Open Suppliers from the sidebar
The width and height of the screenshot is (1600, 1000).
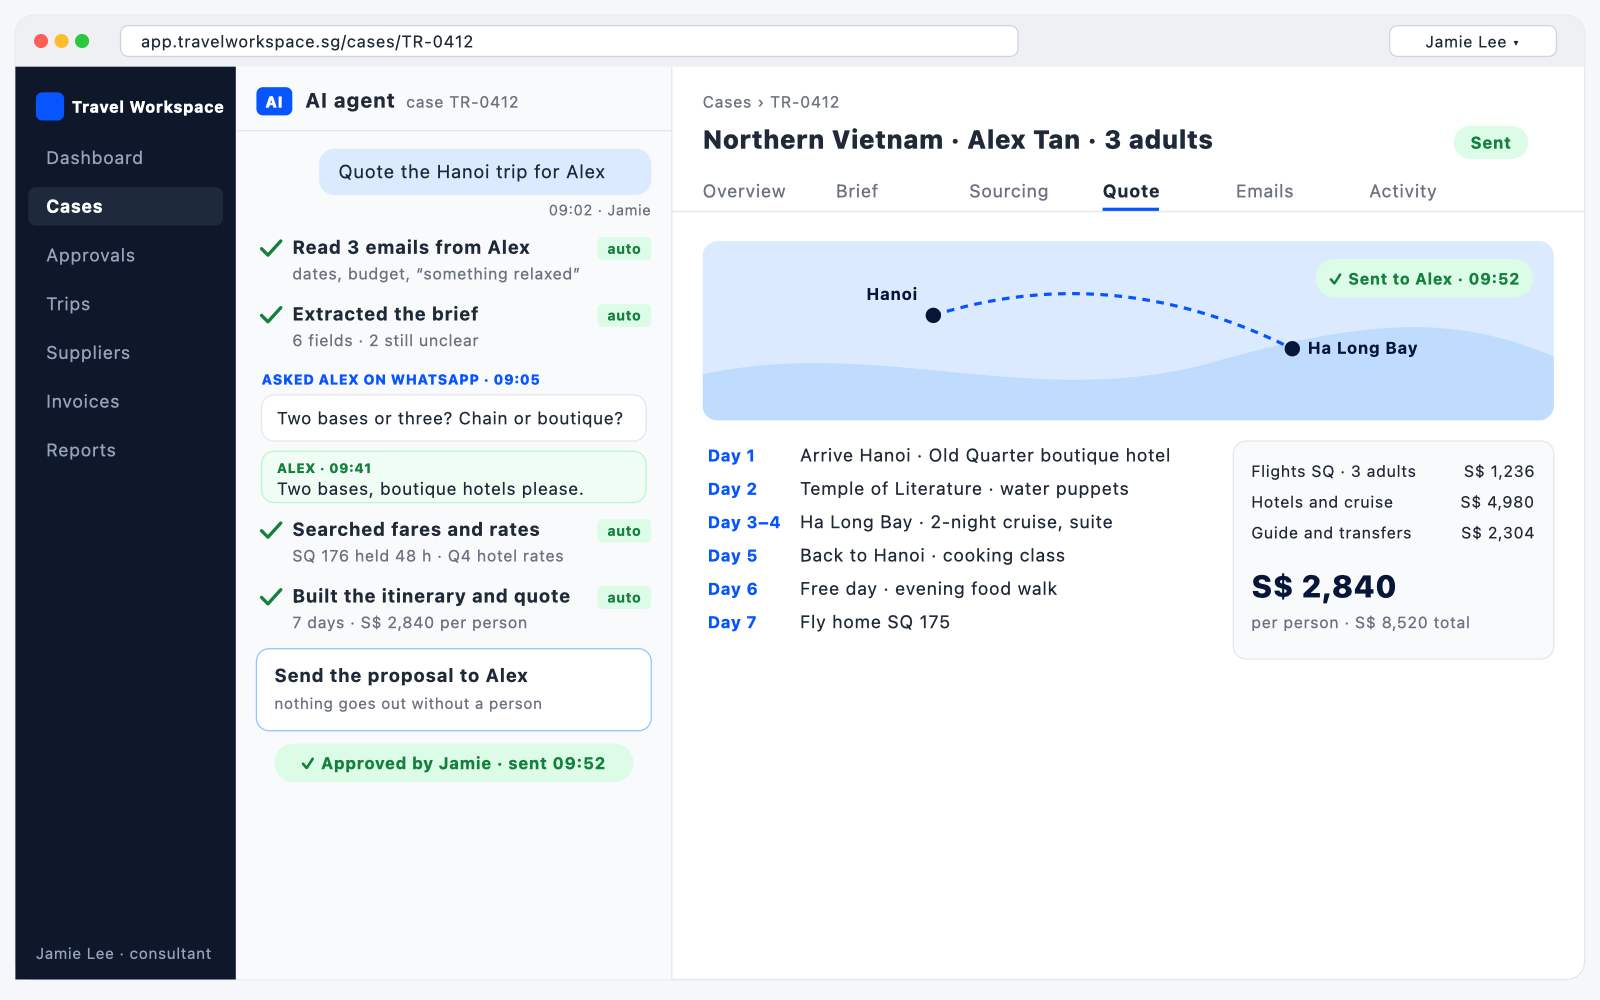(125, 353)
